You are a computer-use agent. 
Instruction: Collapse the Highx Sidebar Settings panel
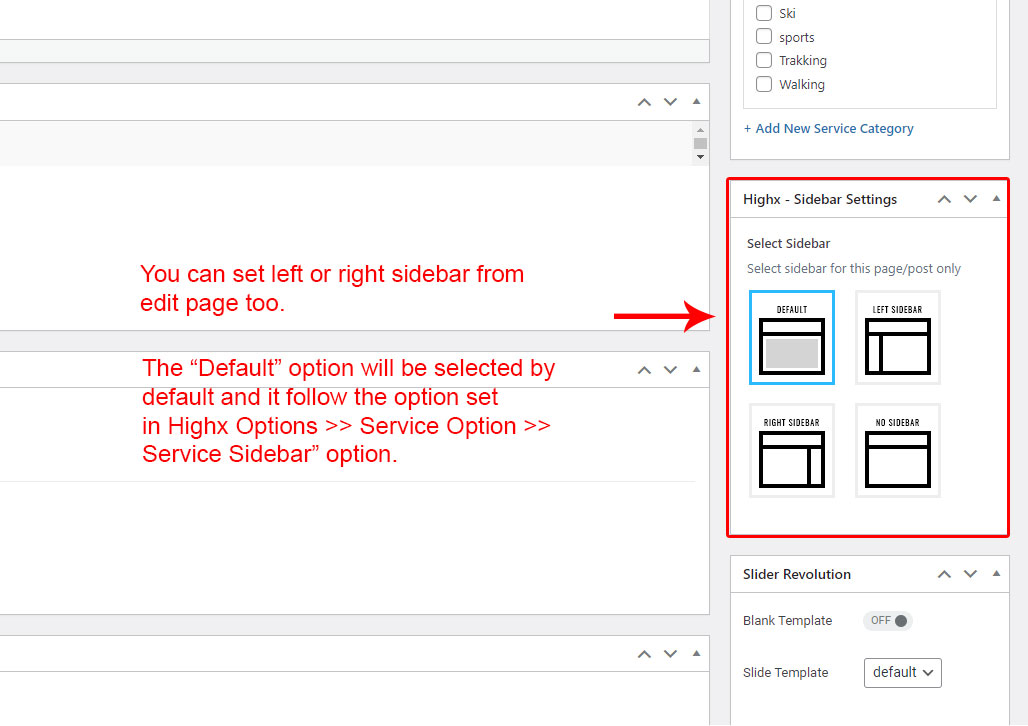point(996,199)
